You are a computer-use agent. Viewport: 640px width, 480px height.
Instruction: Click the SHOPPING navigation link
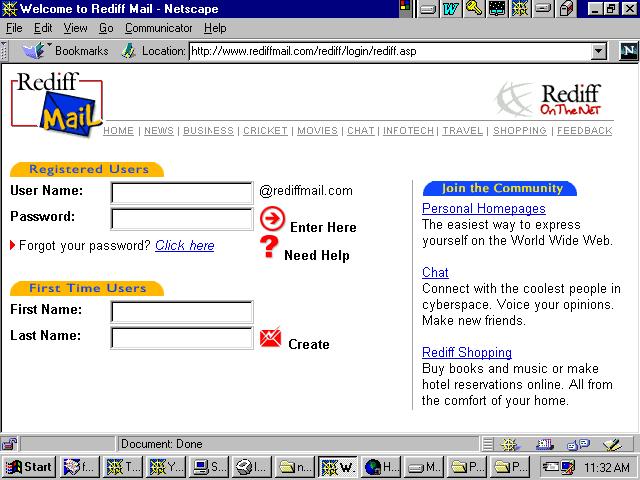[x=520, y=131]
